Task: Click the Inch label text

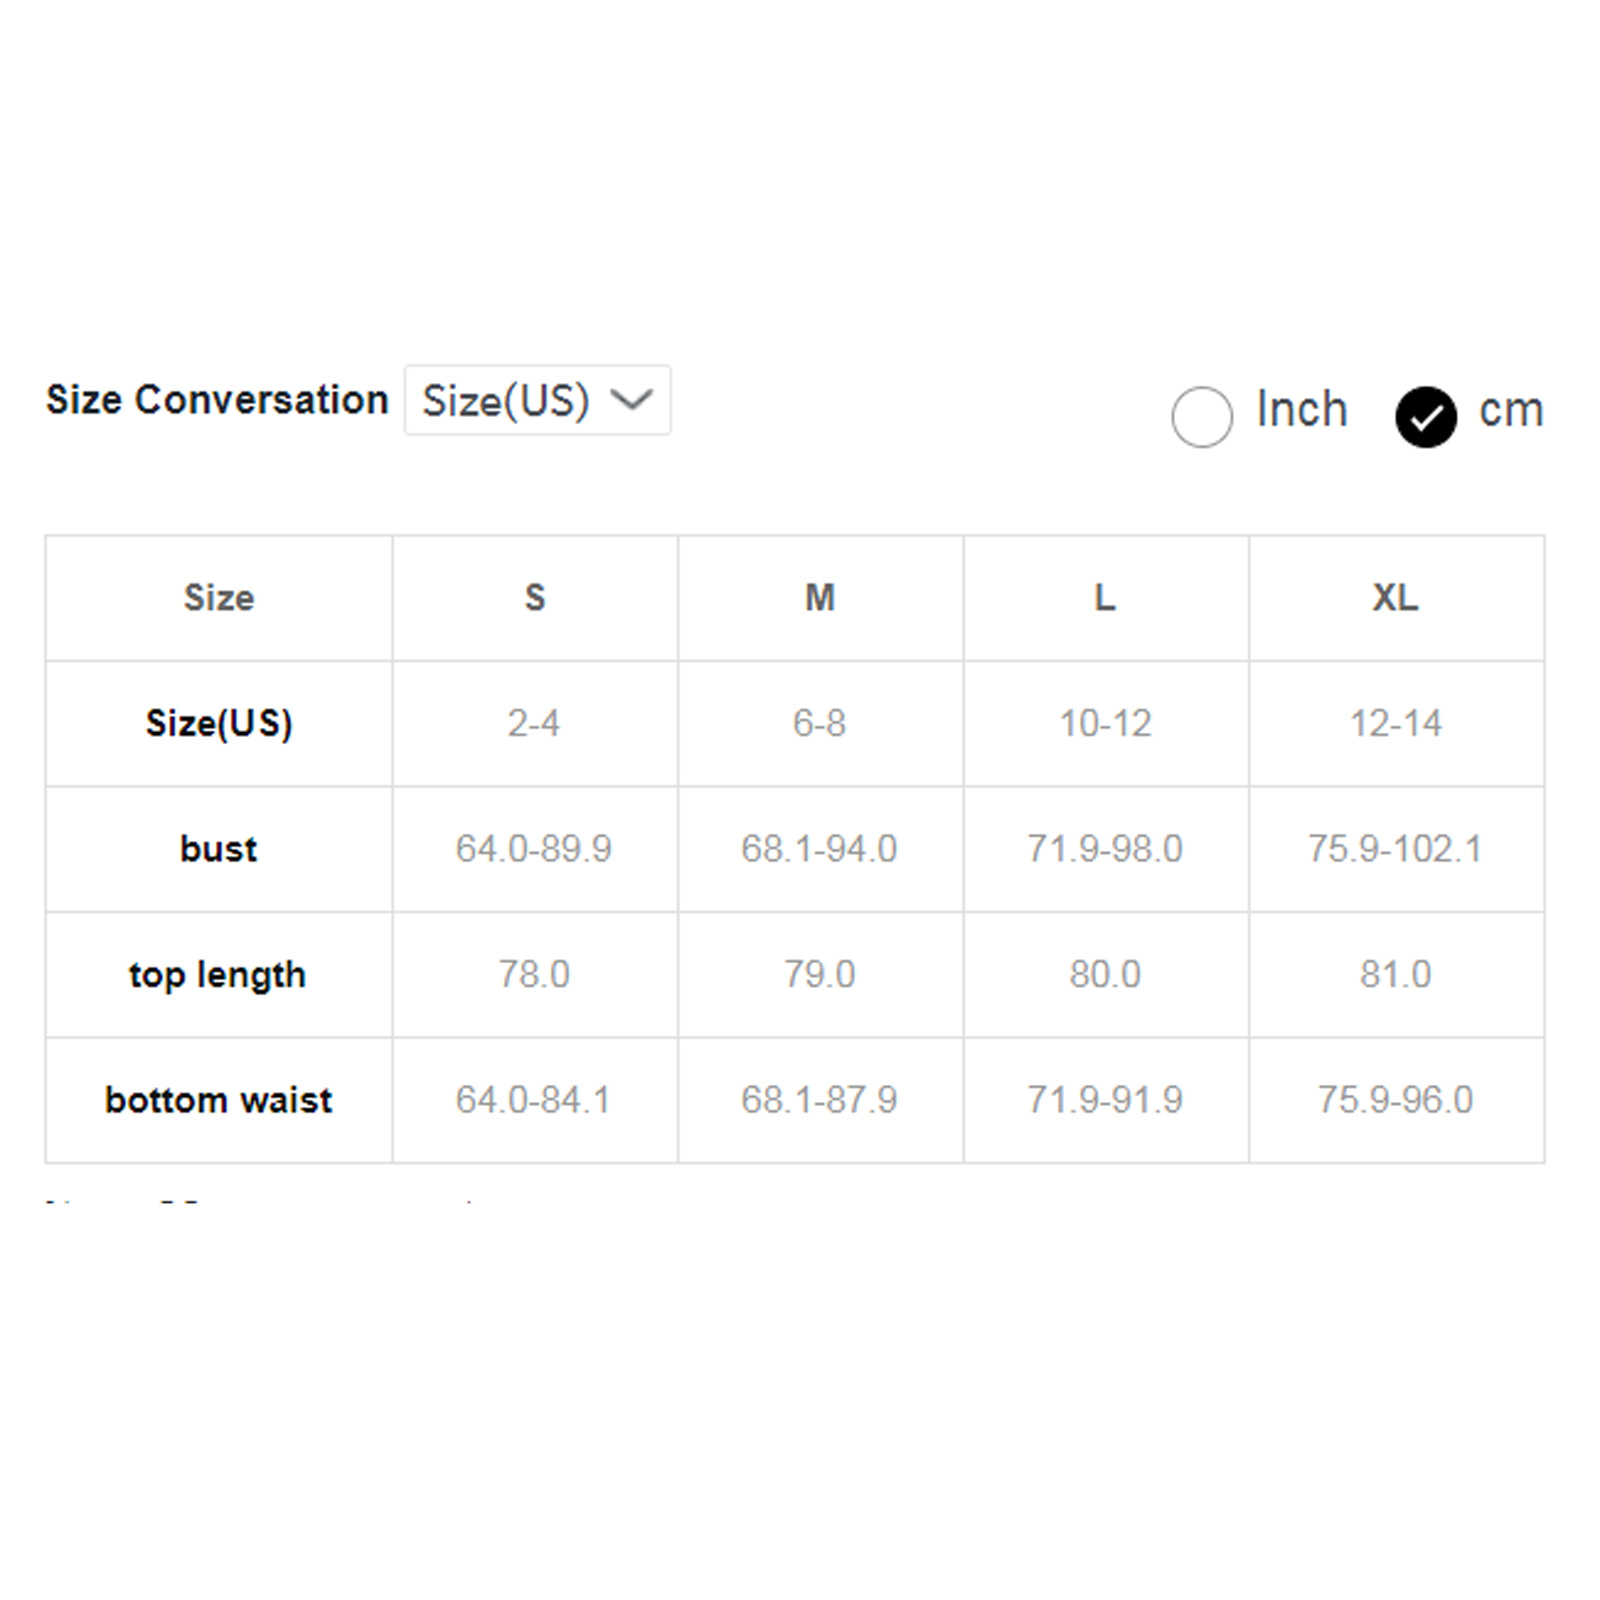Action: pos(1302,410)
